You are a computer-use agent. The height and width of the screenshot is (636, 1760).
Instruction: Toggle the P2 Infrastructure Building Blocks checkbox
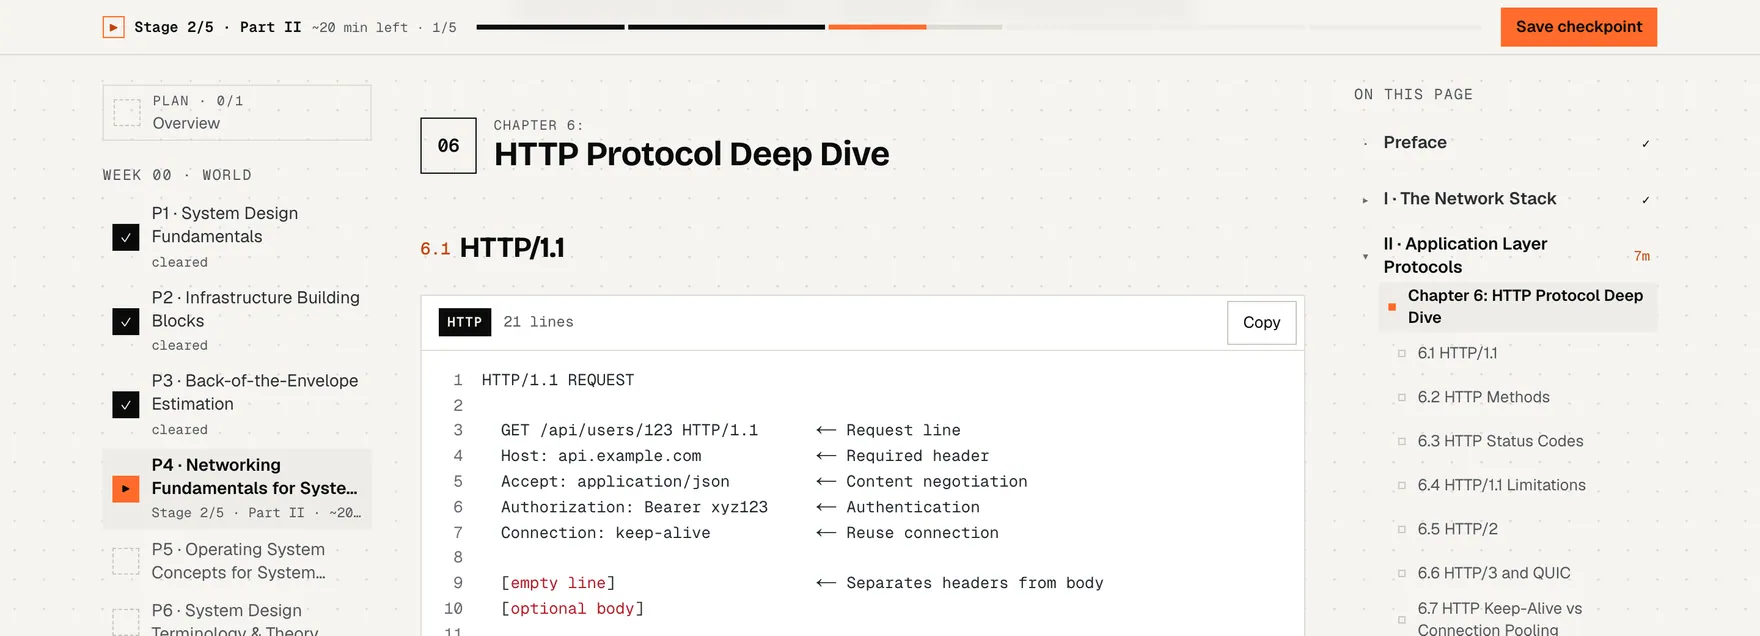126,321
